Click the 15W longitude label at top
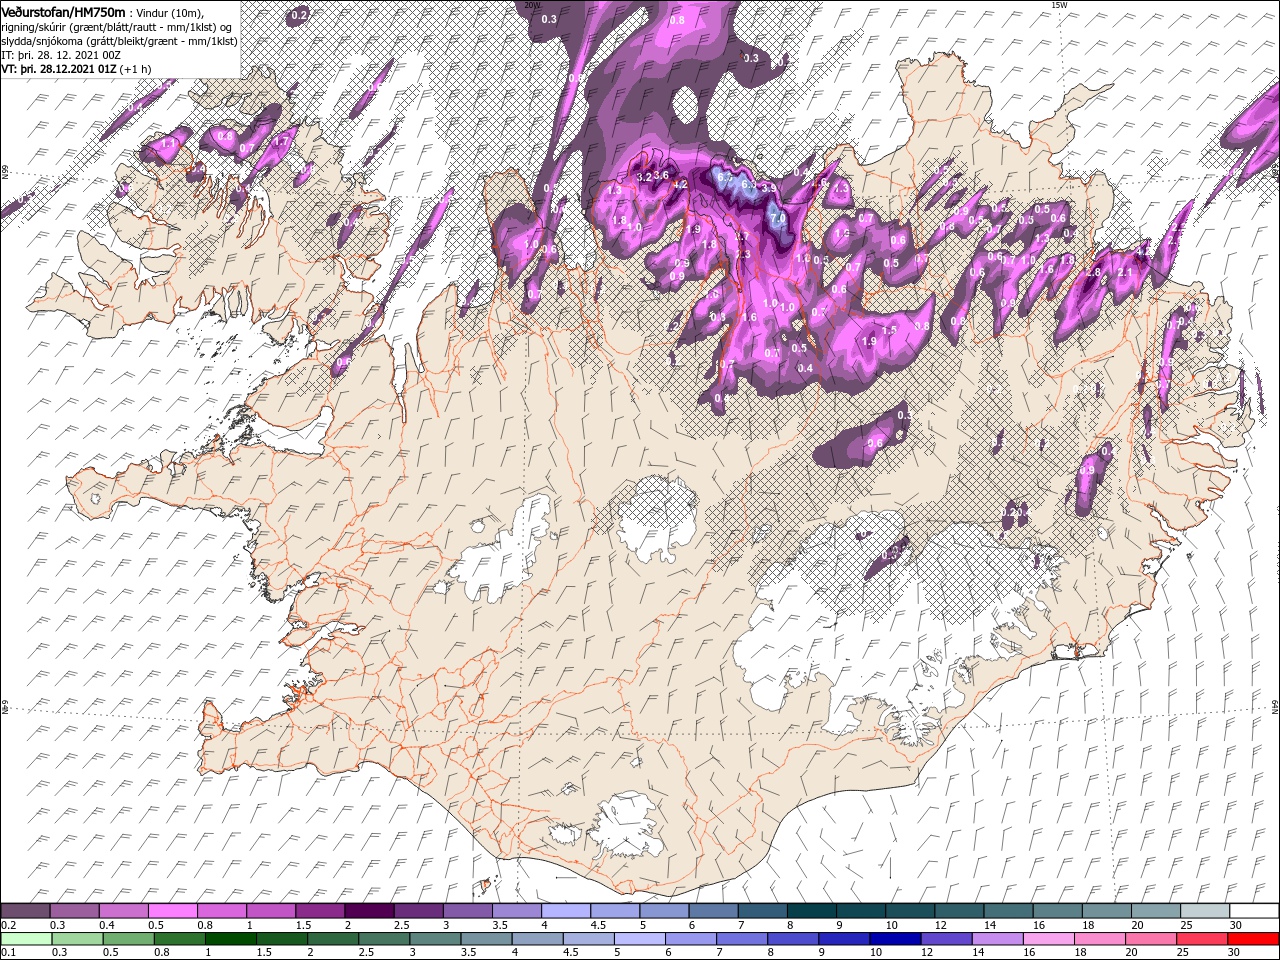Image resolution: width=1280 pixels, height=960 pixels. (x=1058, y=5)
